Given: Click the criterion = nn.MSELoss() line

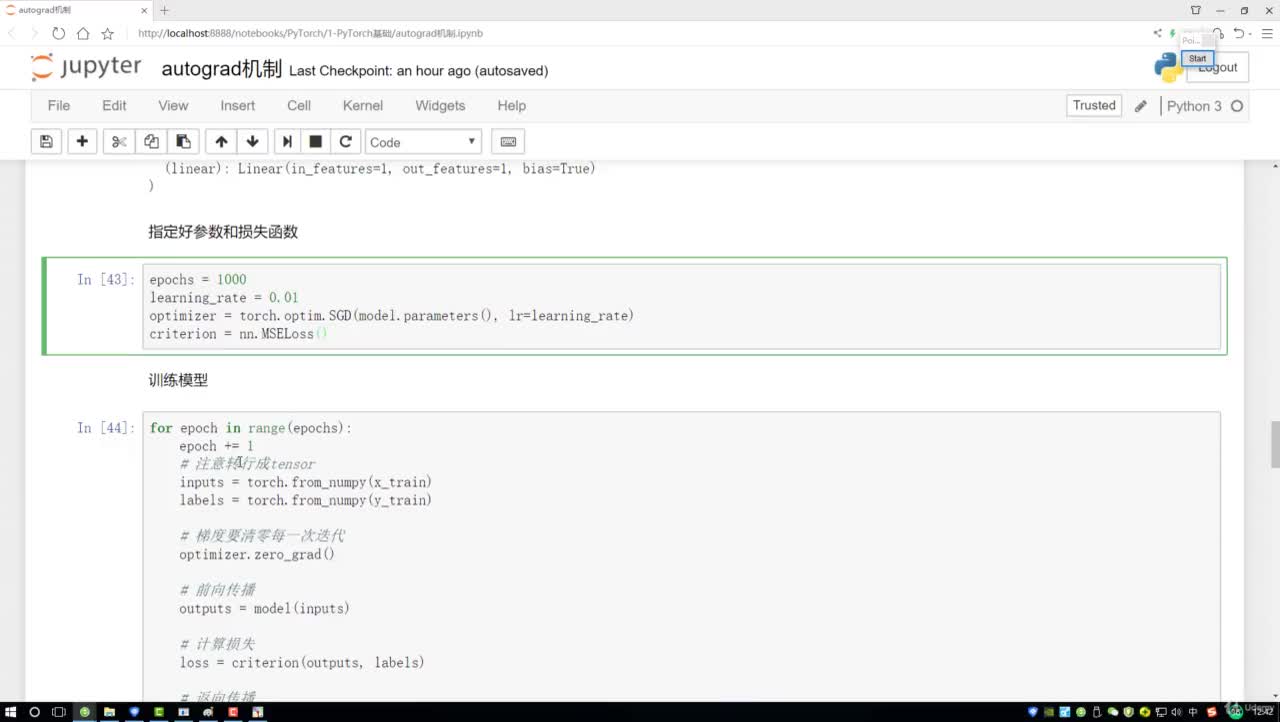Looking at the screenshot, I should tap(238, 334).
